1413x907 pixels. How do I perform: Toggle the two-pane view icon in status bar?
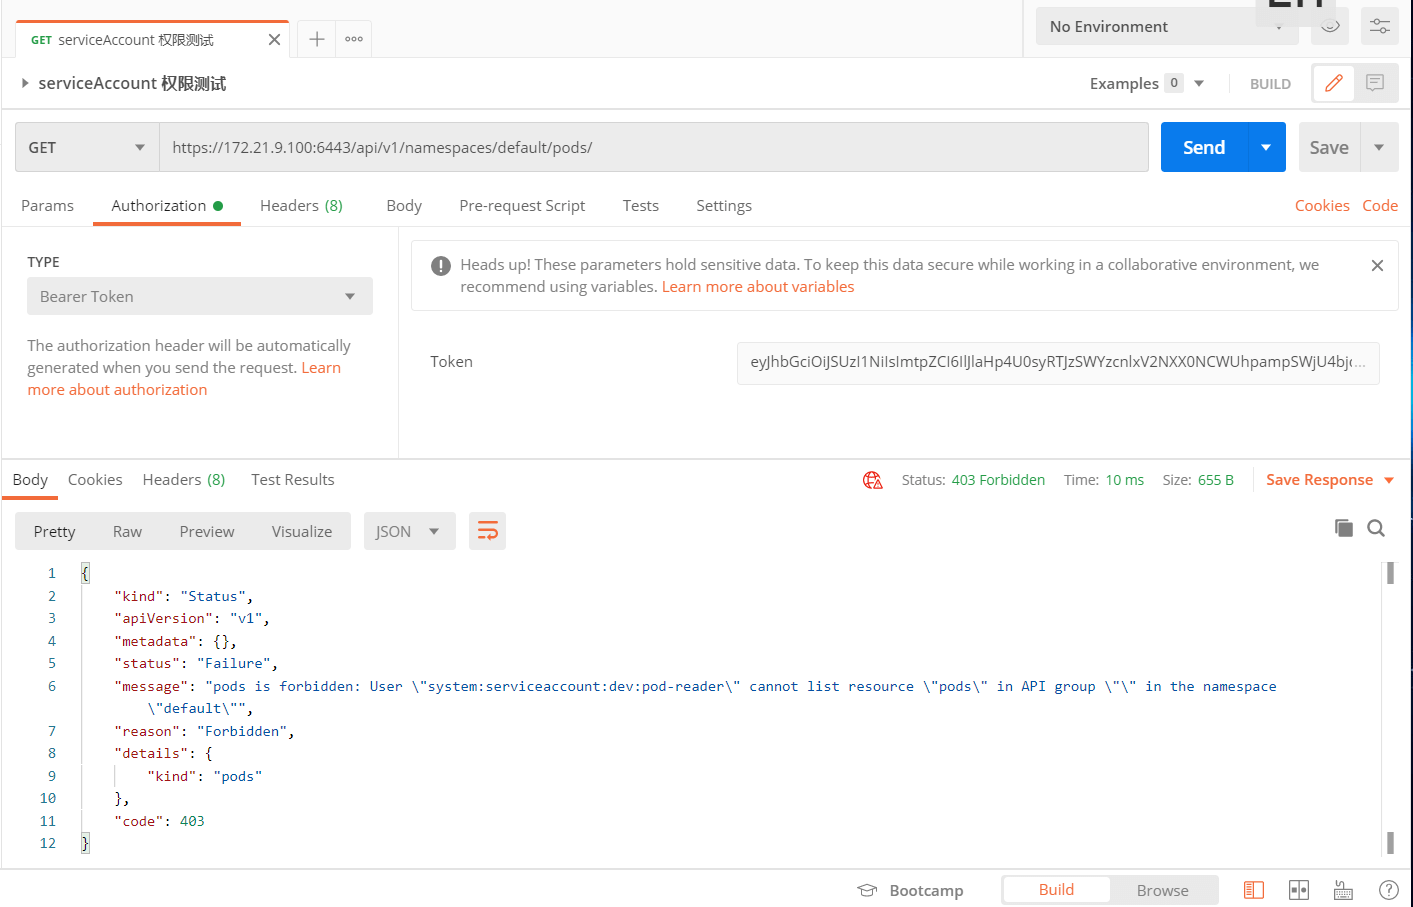[1298, 890]
